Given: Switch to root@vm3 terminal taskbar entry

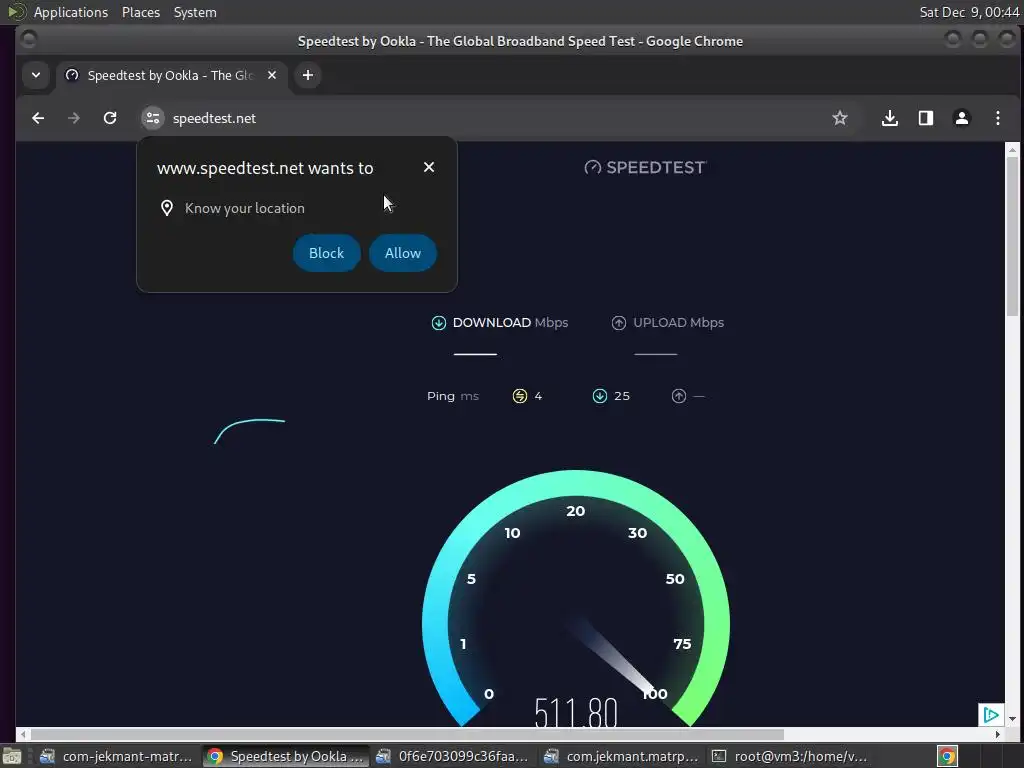Looking at the screenshot, I should pyautogui.click(x=790, y=756).
